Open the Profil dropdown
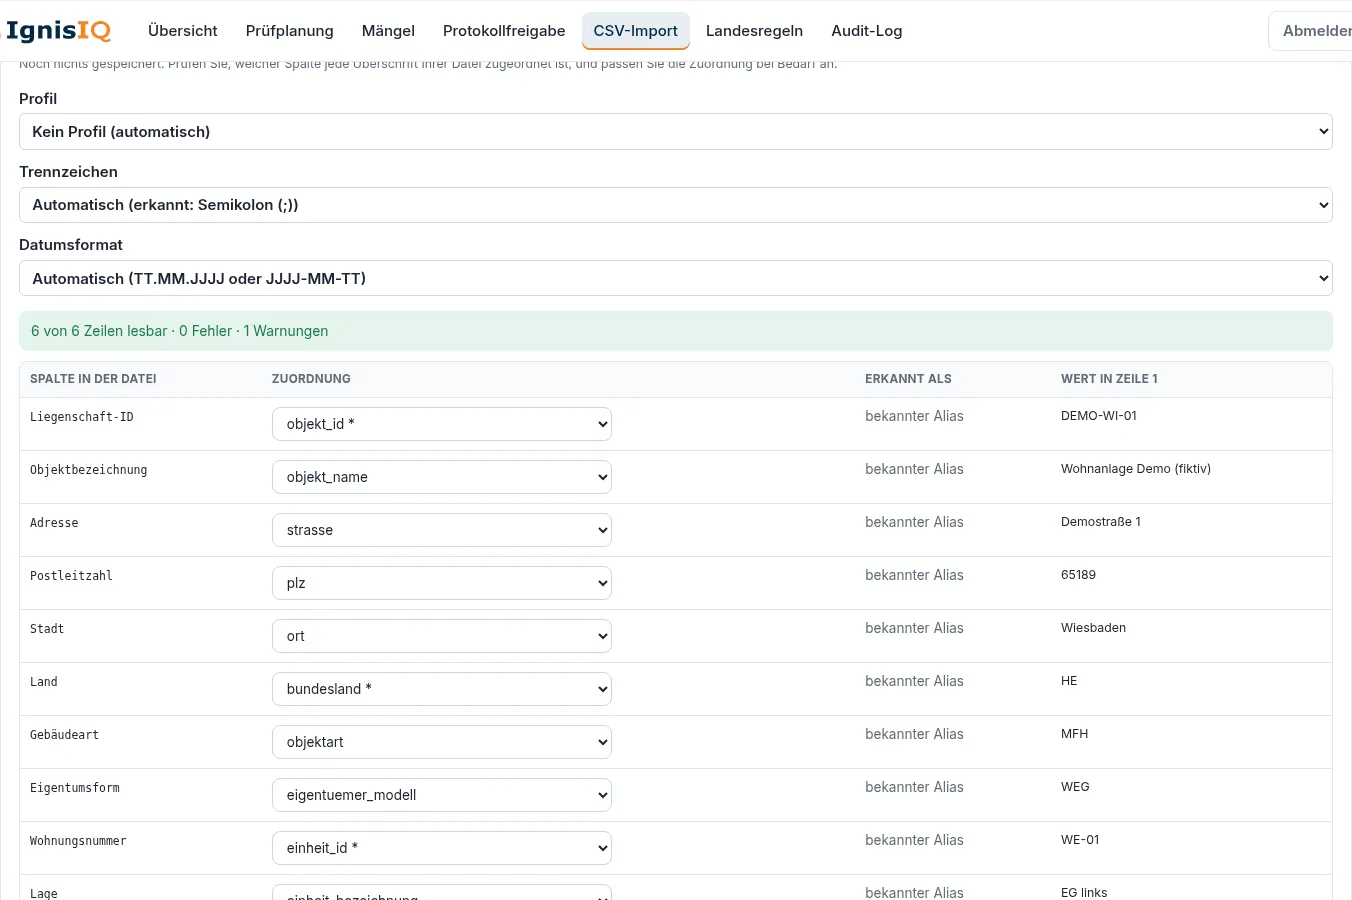 [676, 132]
